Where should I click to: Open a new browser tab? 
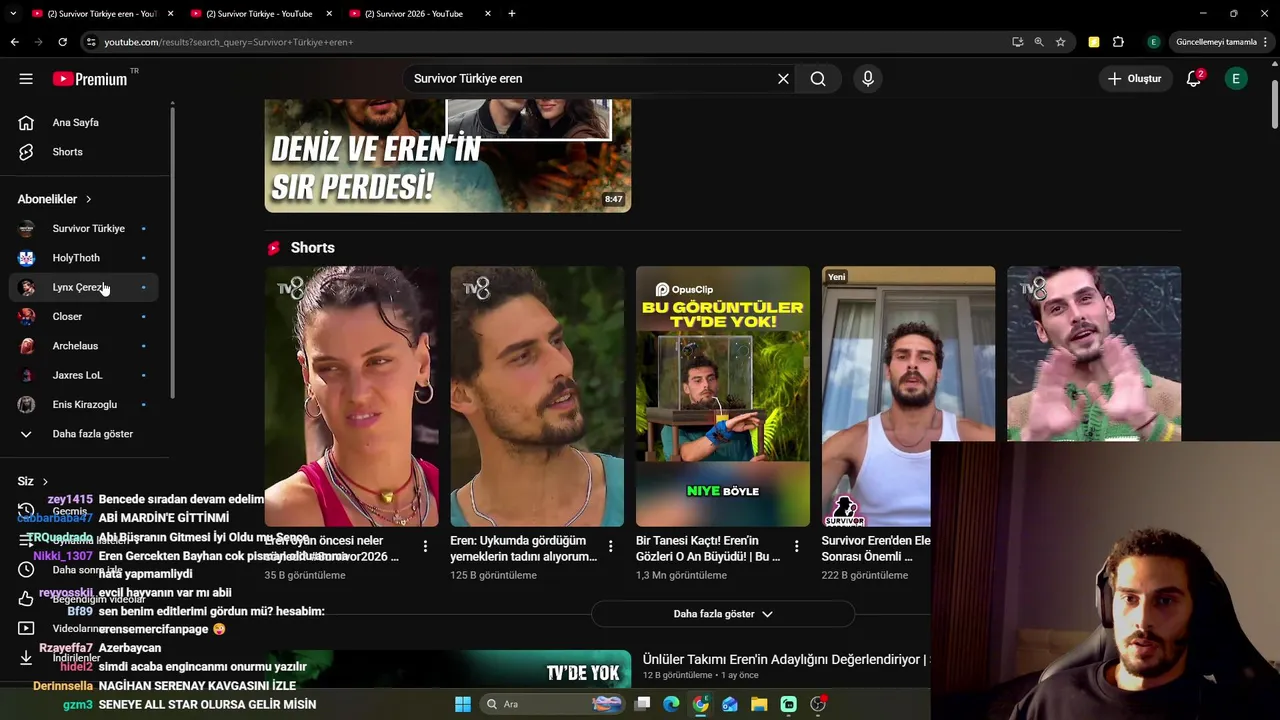coord(512,14)
